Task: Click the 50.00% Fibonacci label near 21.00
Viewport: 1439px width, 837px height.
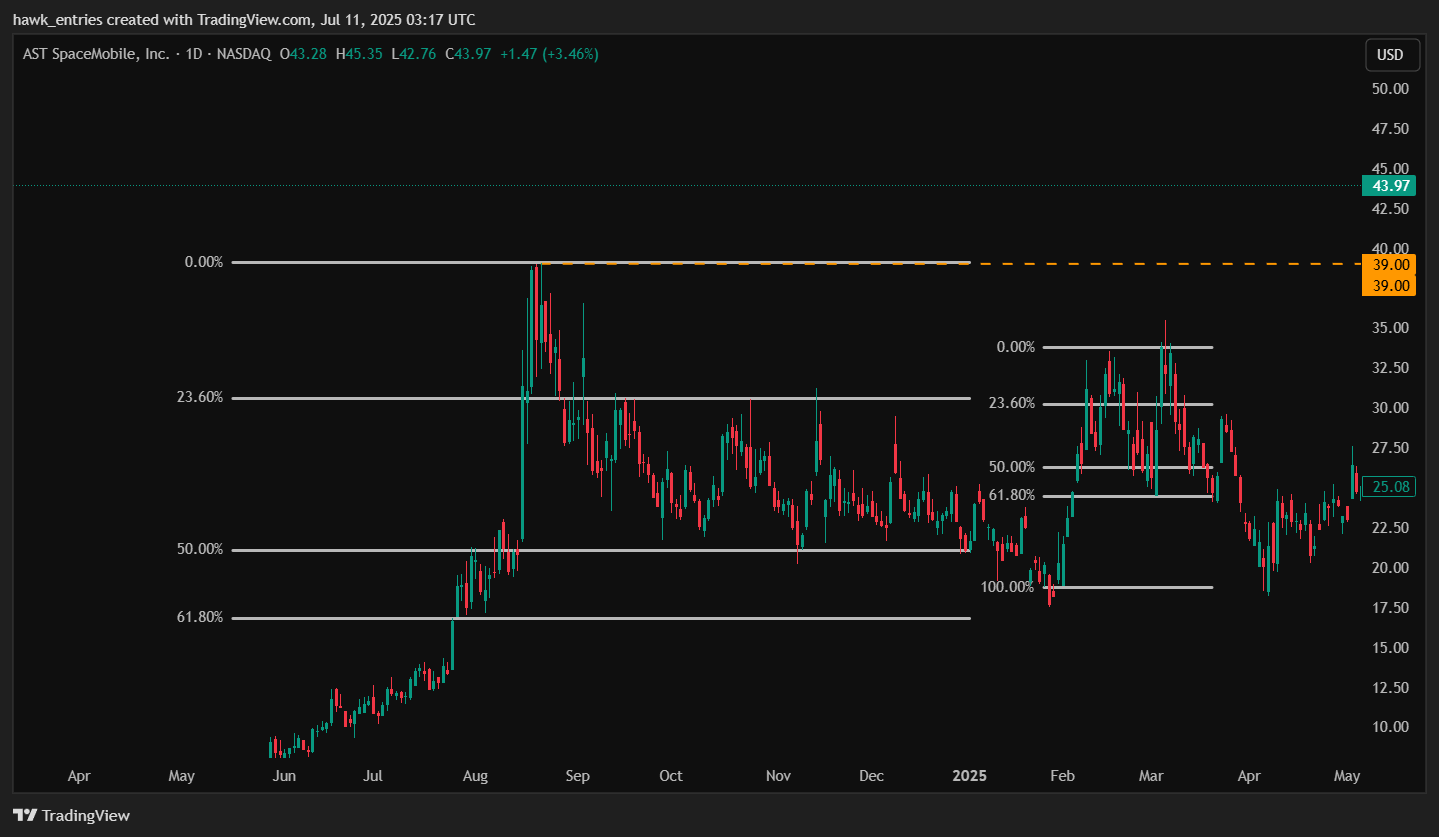Action: tap(200, 550)
